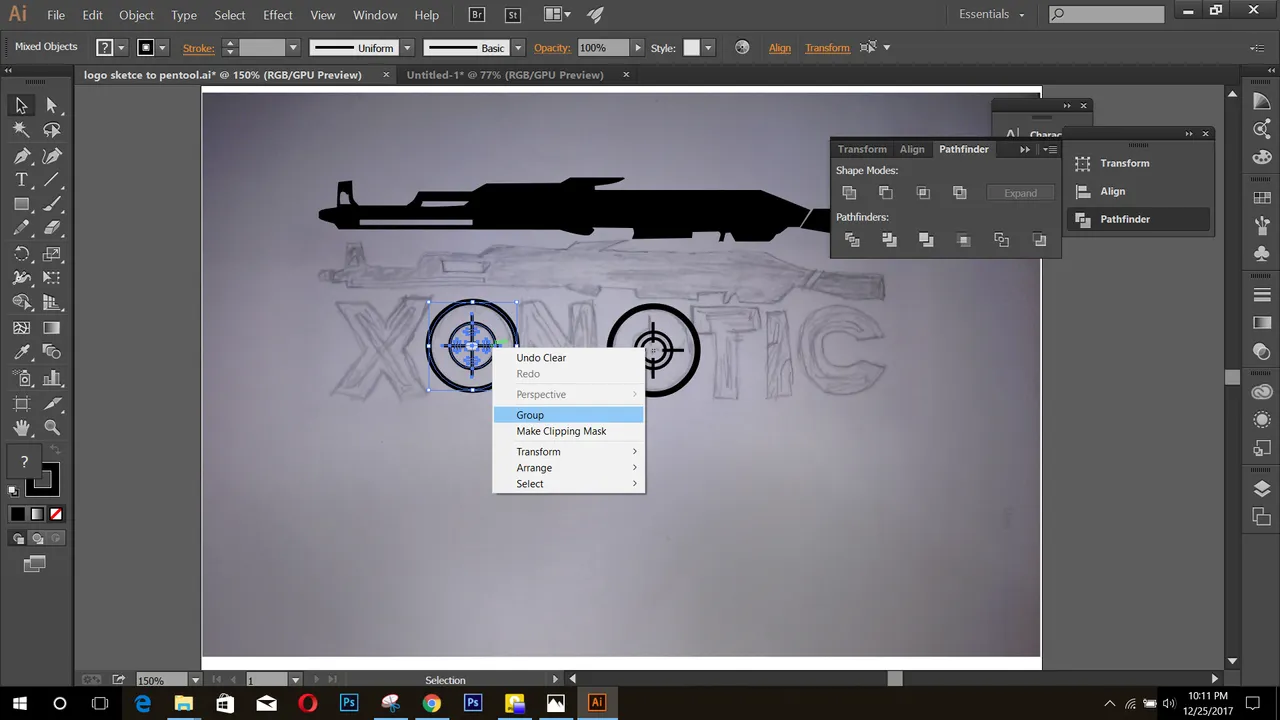The width and height of the screenshot is (1280, 720).
Task: Choose Group from the context menu
Action: click(x=530, y=415)
